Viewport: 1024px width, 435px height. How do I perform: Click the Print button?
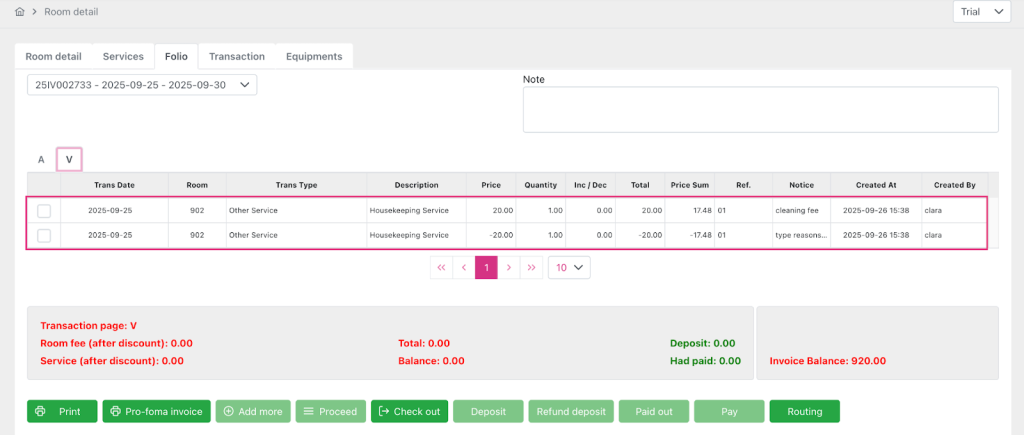coord(61,411)
